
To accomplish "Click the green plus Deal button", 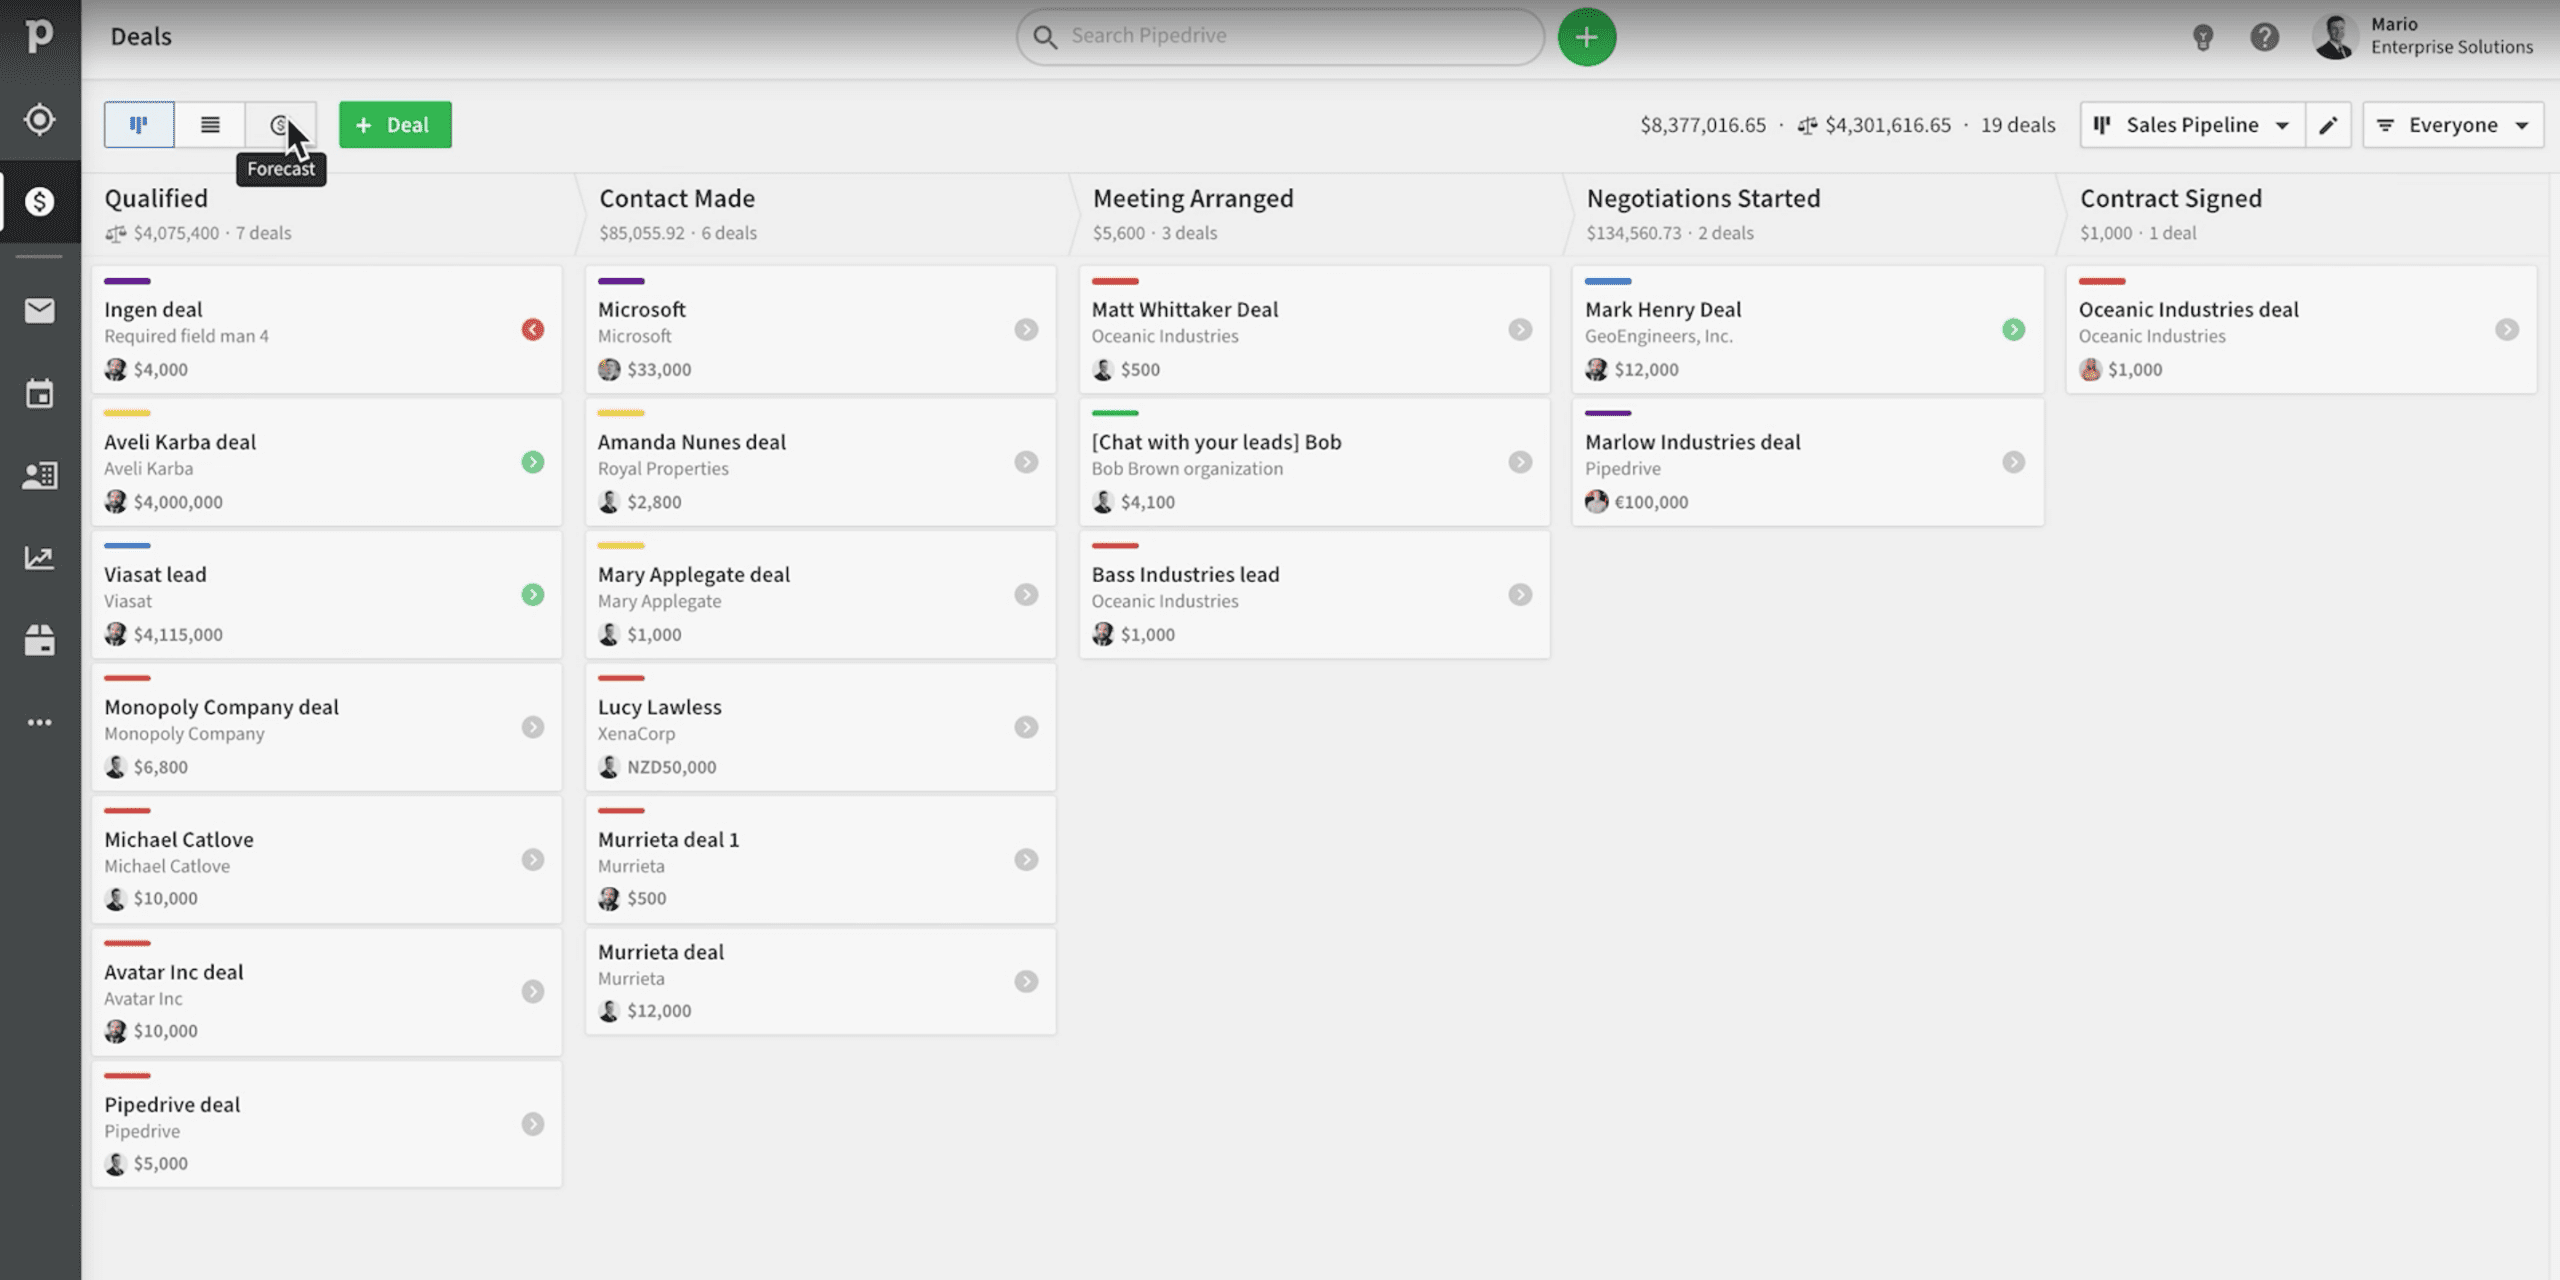I will tap(395, 125).
